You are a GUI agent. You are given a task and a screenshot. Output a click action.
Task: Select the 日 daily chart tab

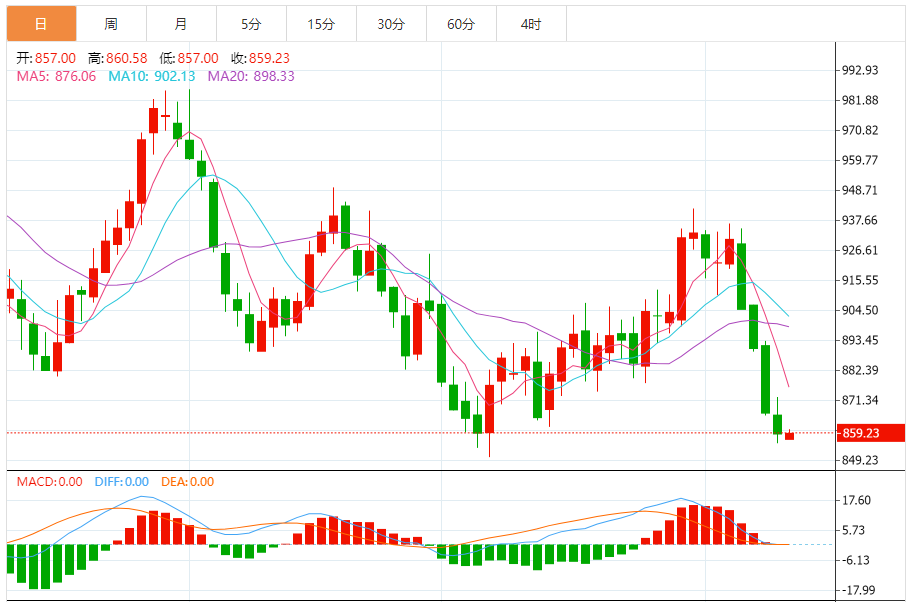(41, 24)
